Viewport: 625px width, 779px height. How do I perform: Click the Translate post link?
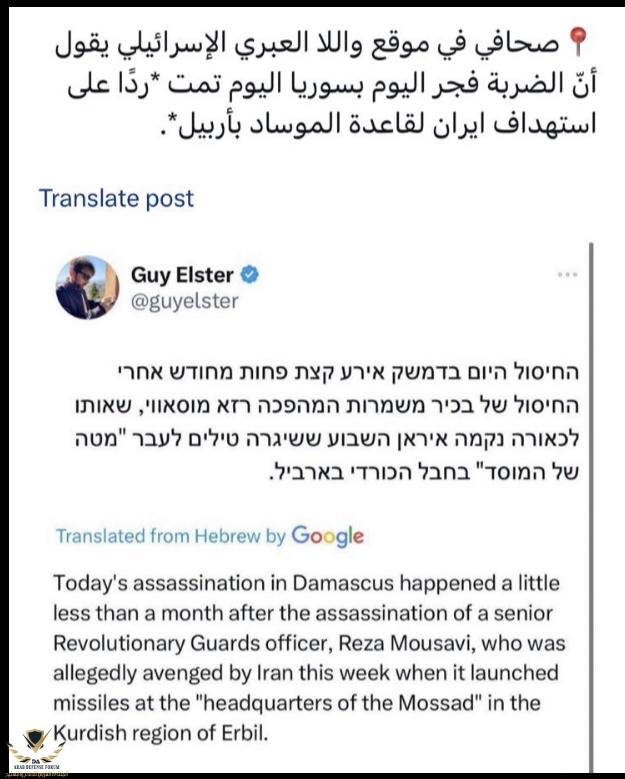[116, 198]
